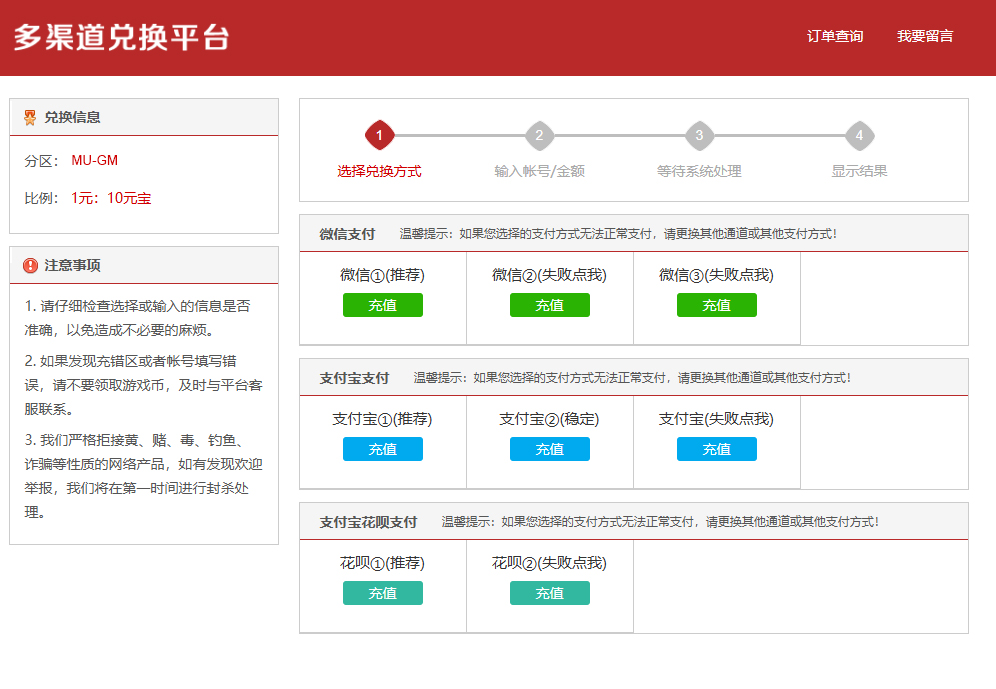Click 充值 under 支付宝(失败点我)

[x=717, y=449]
